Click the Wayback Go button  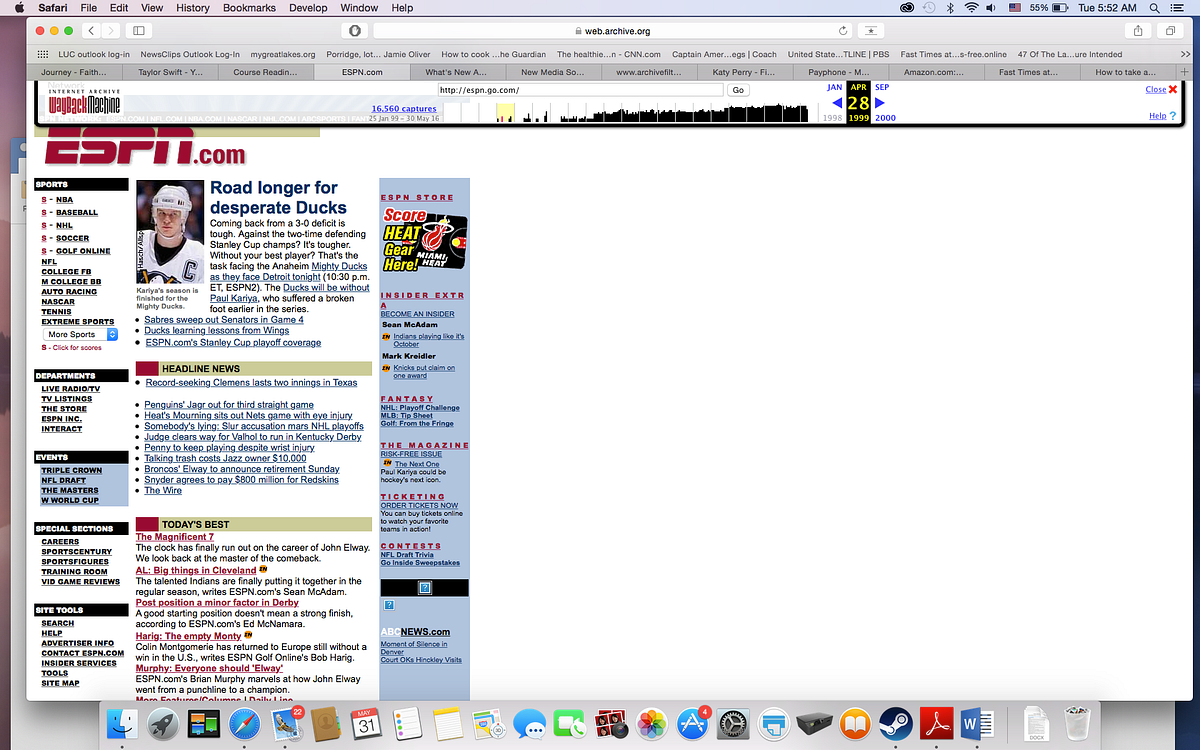(738, 90)
